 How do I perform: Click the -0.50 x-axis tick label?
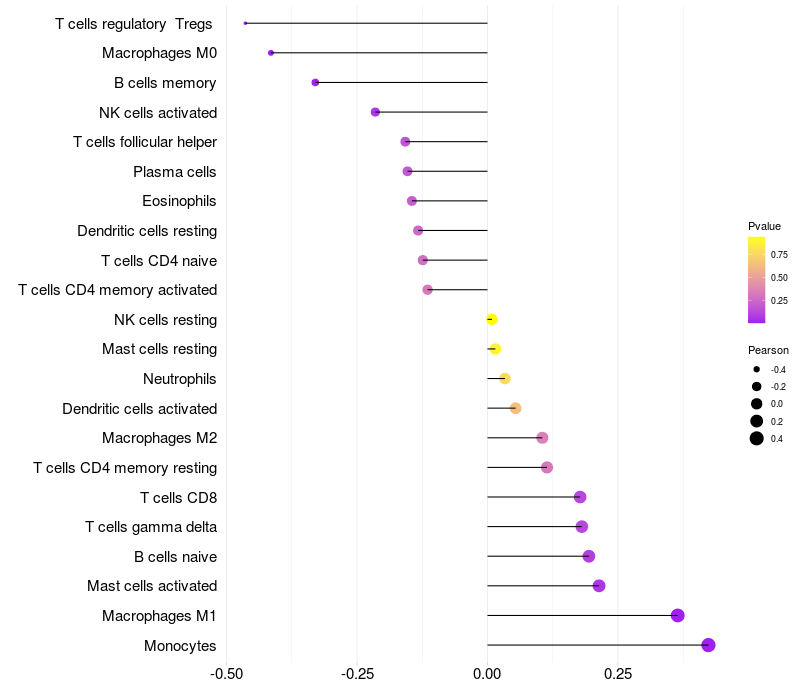click(227, 674)
